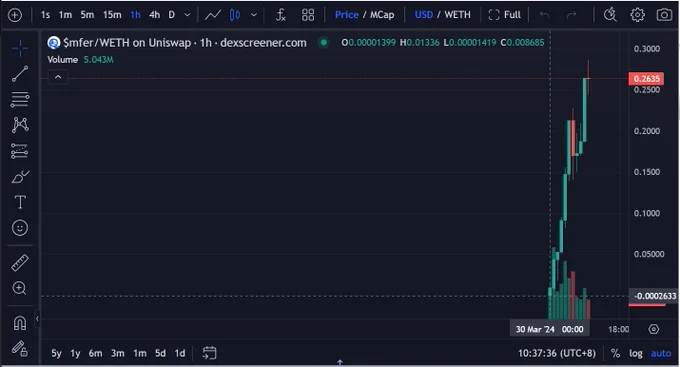Select the trend line drawing tool
This screenshot has height=367, width=680.
[x=20, y=74]
